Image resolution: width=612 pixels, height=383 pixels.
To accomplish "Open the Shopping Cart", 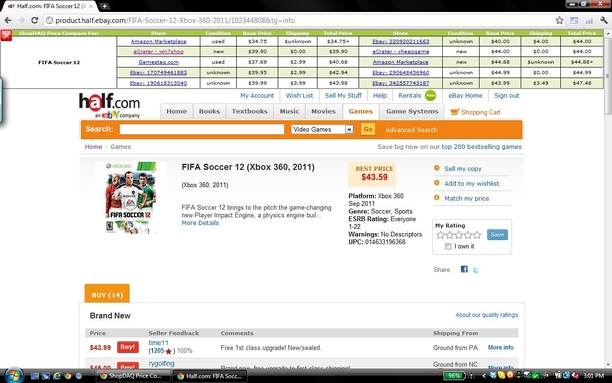I will coord(475,112).
